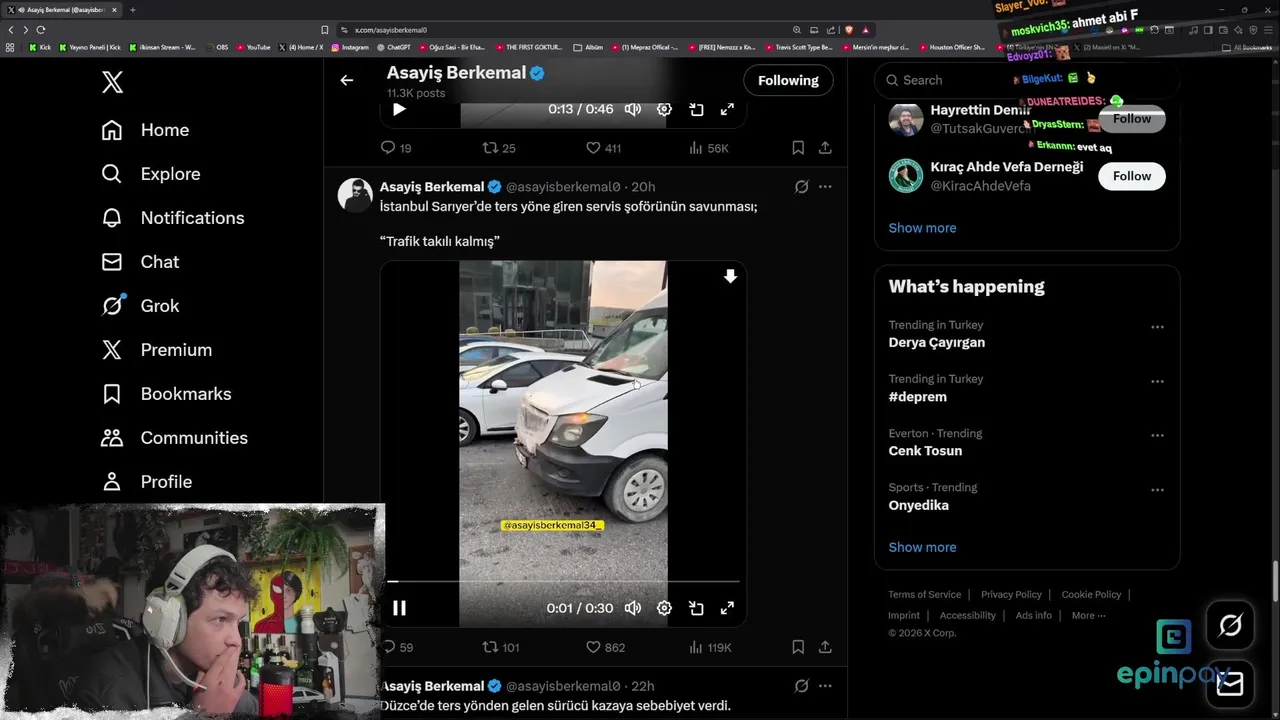The height and width of the screenshot is (720, 1280).
Task: Open Bookmarks in sidebar
Action: (x=166, y=394)
